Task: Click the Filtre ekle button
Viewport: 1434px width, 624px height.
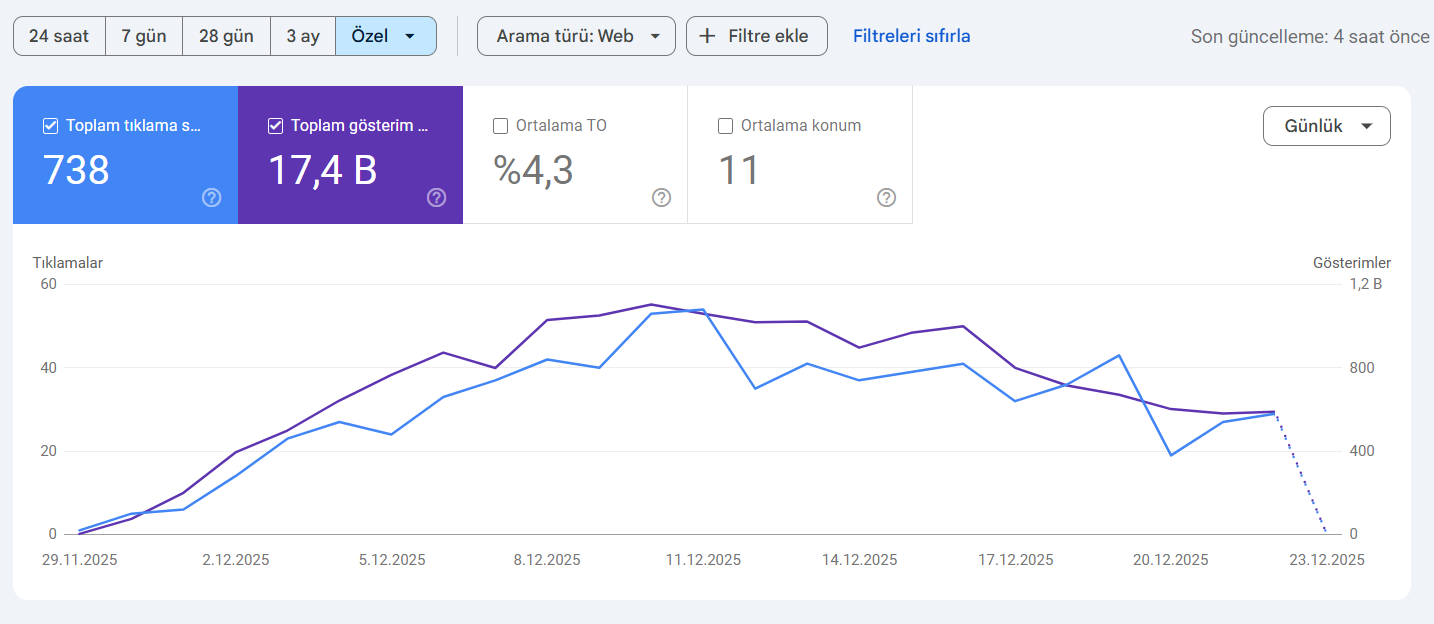Action: tap(756, 36)
